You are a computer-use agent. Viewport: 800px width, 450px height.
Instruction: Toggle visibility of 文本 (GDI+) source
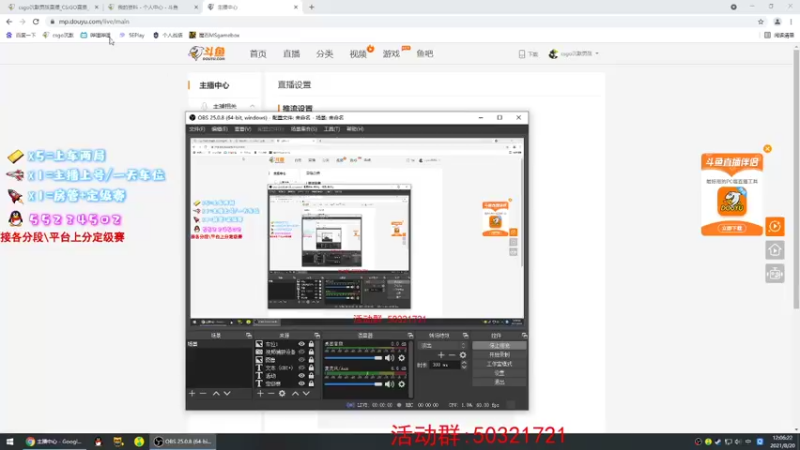point(302,368)
